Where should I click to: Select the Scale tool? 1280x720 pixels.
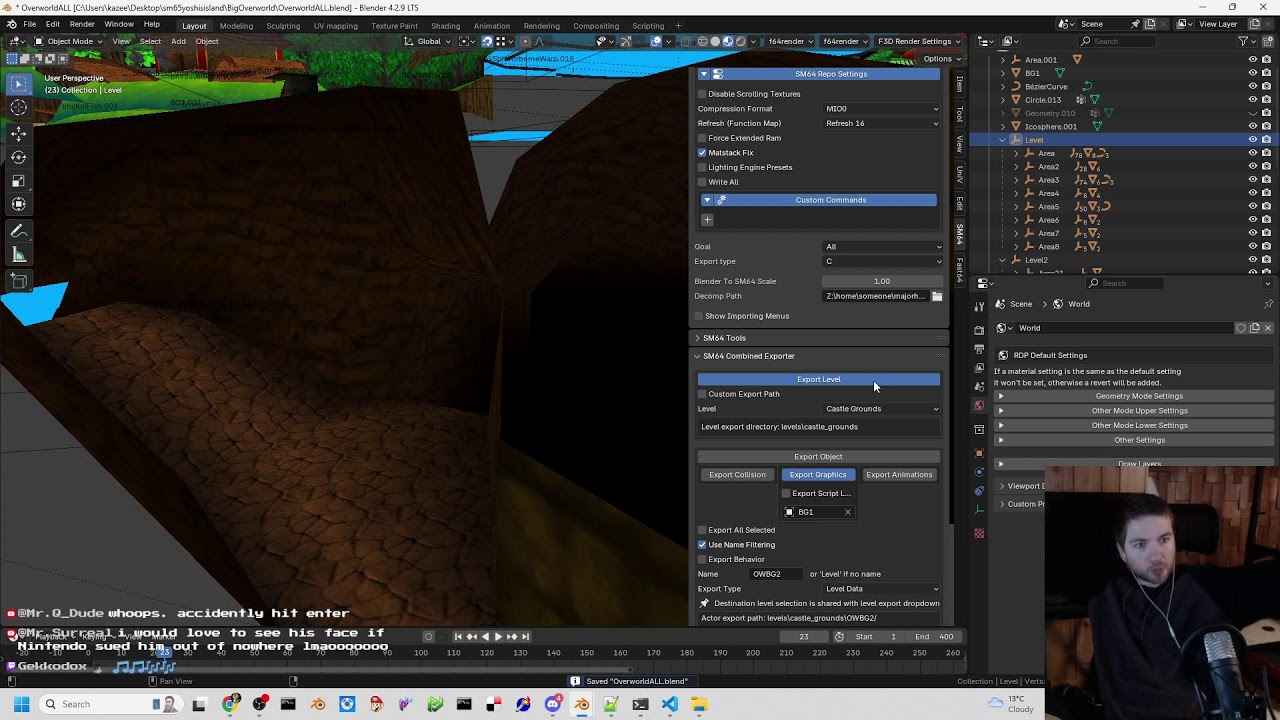pos(18,181)
